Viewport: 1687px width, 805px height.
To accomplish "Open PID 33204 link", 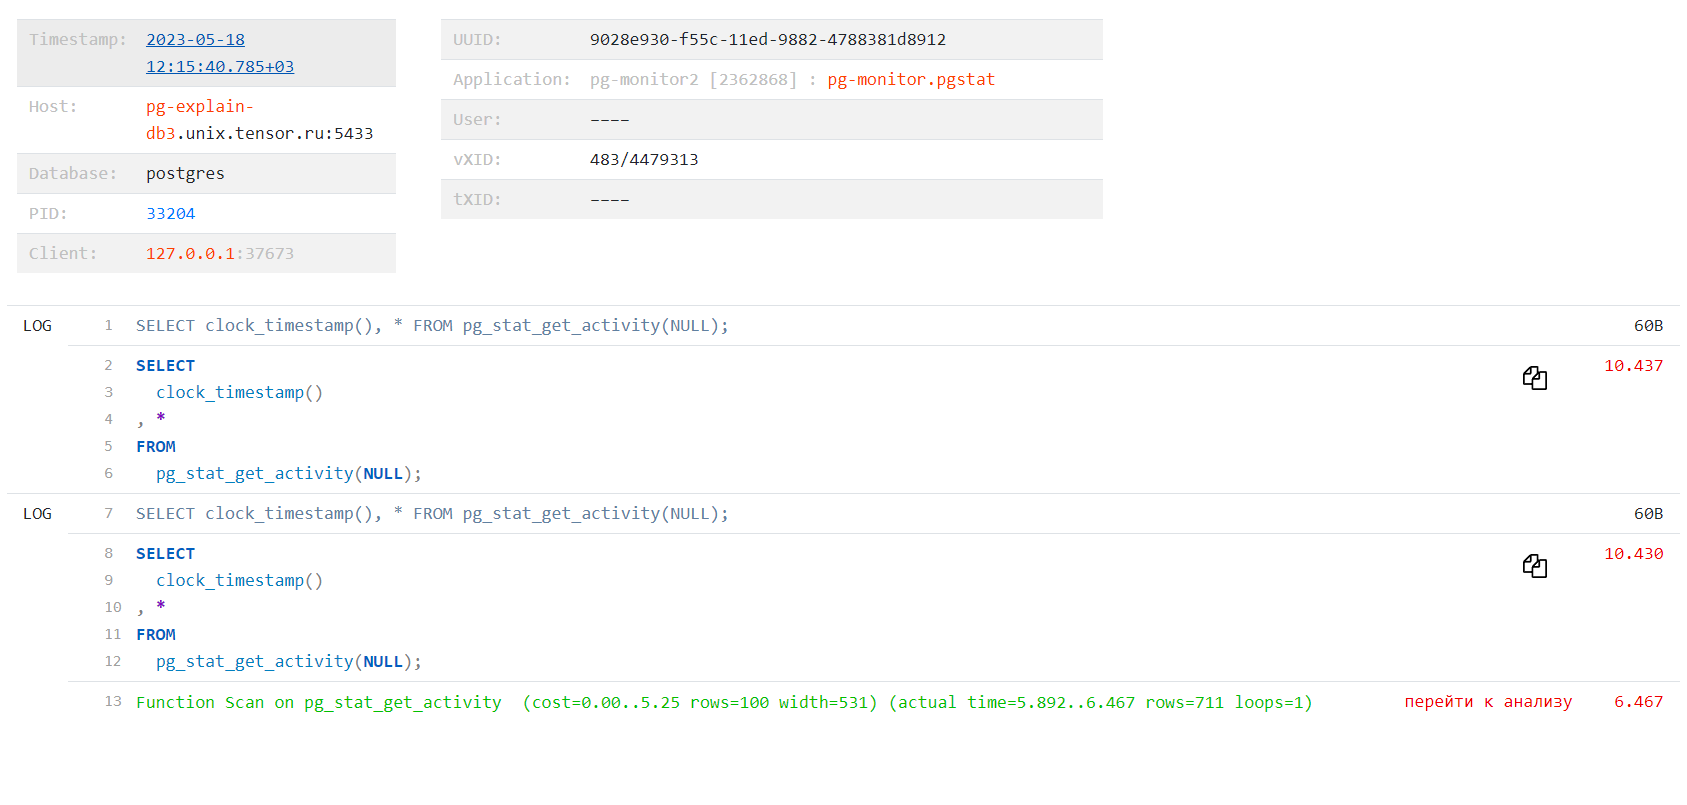I will pyautogui.click(x=170, y=214).
